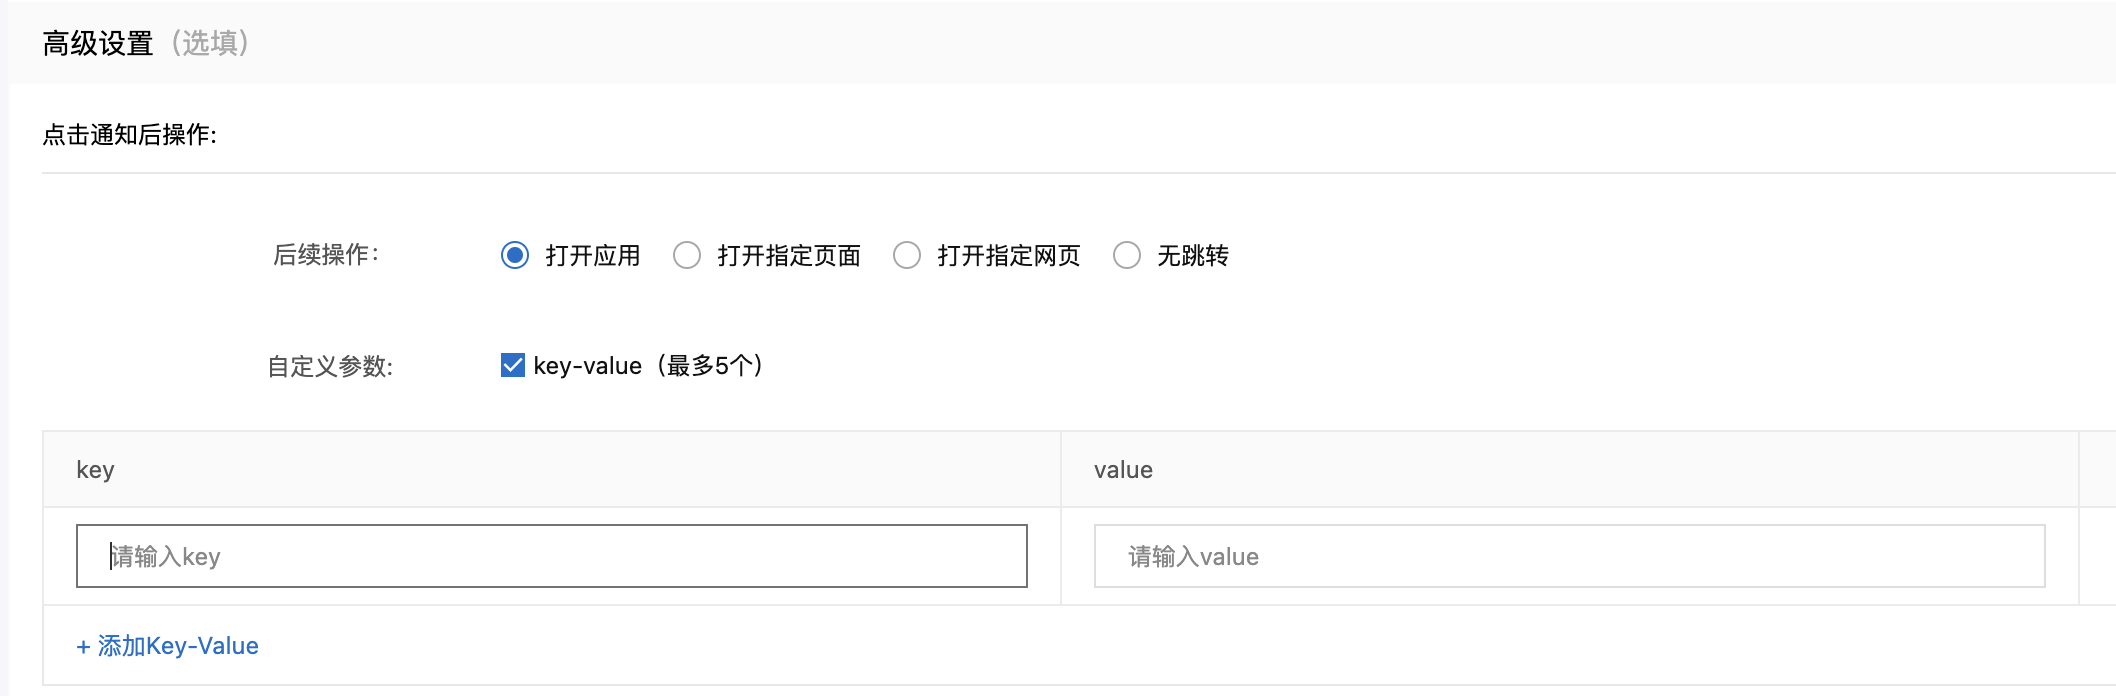This screenshot has height=696, width=2116.
Task: Click the 点击通知后操作 heading
Action: pyautogui.click(x=130, y=135)
